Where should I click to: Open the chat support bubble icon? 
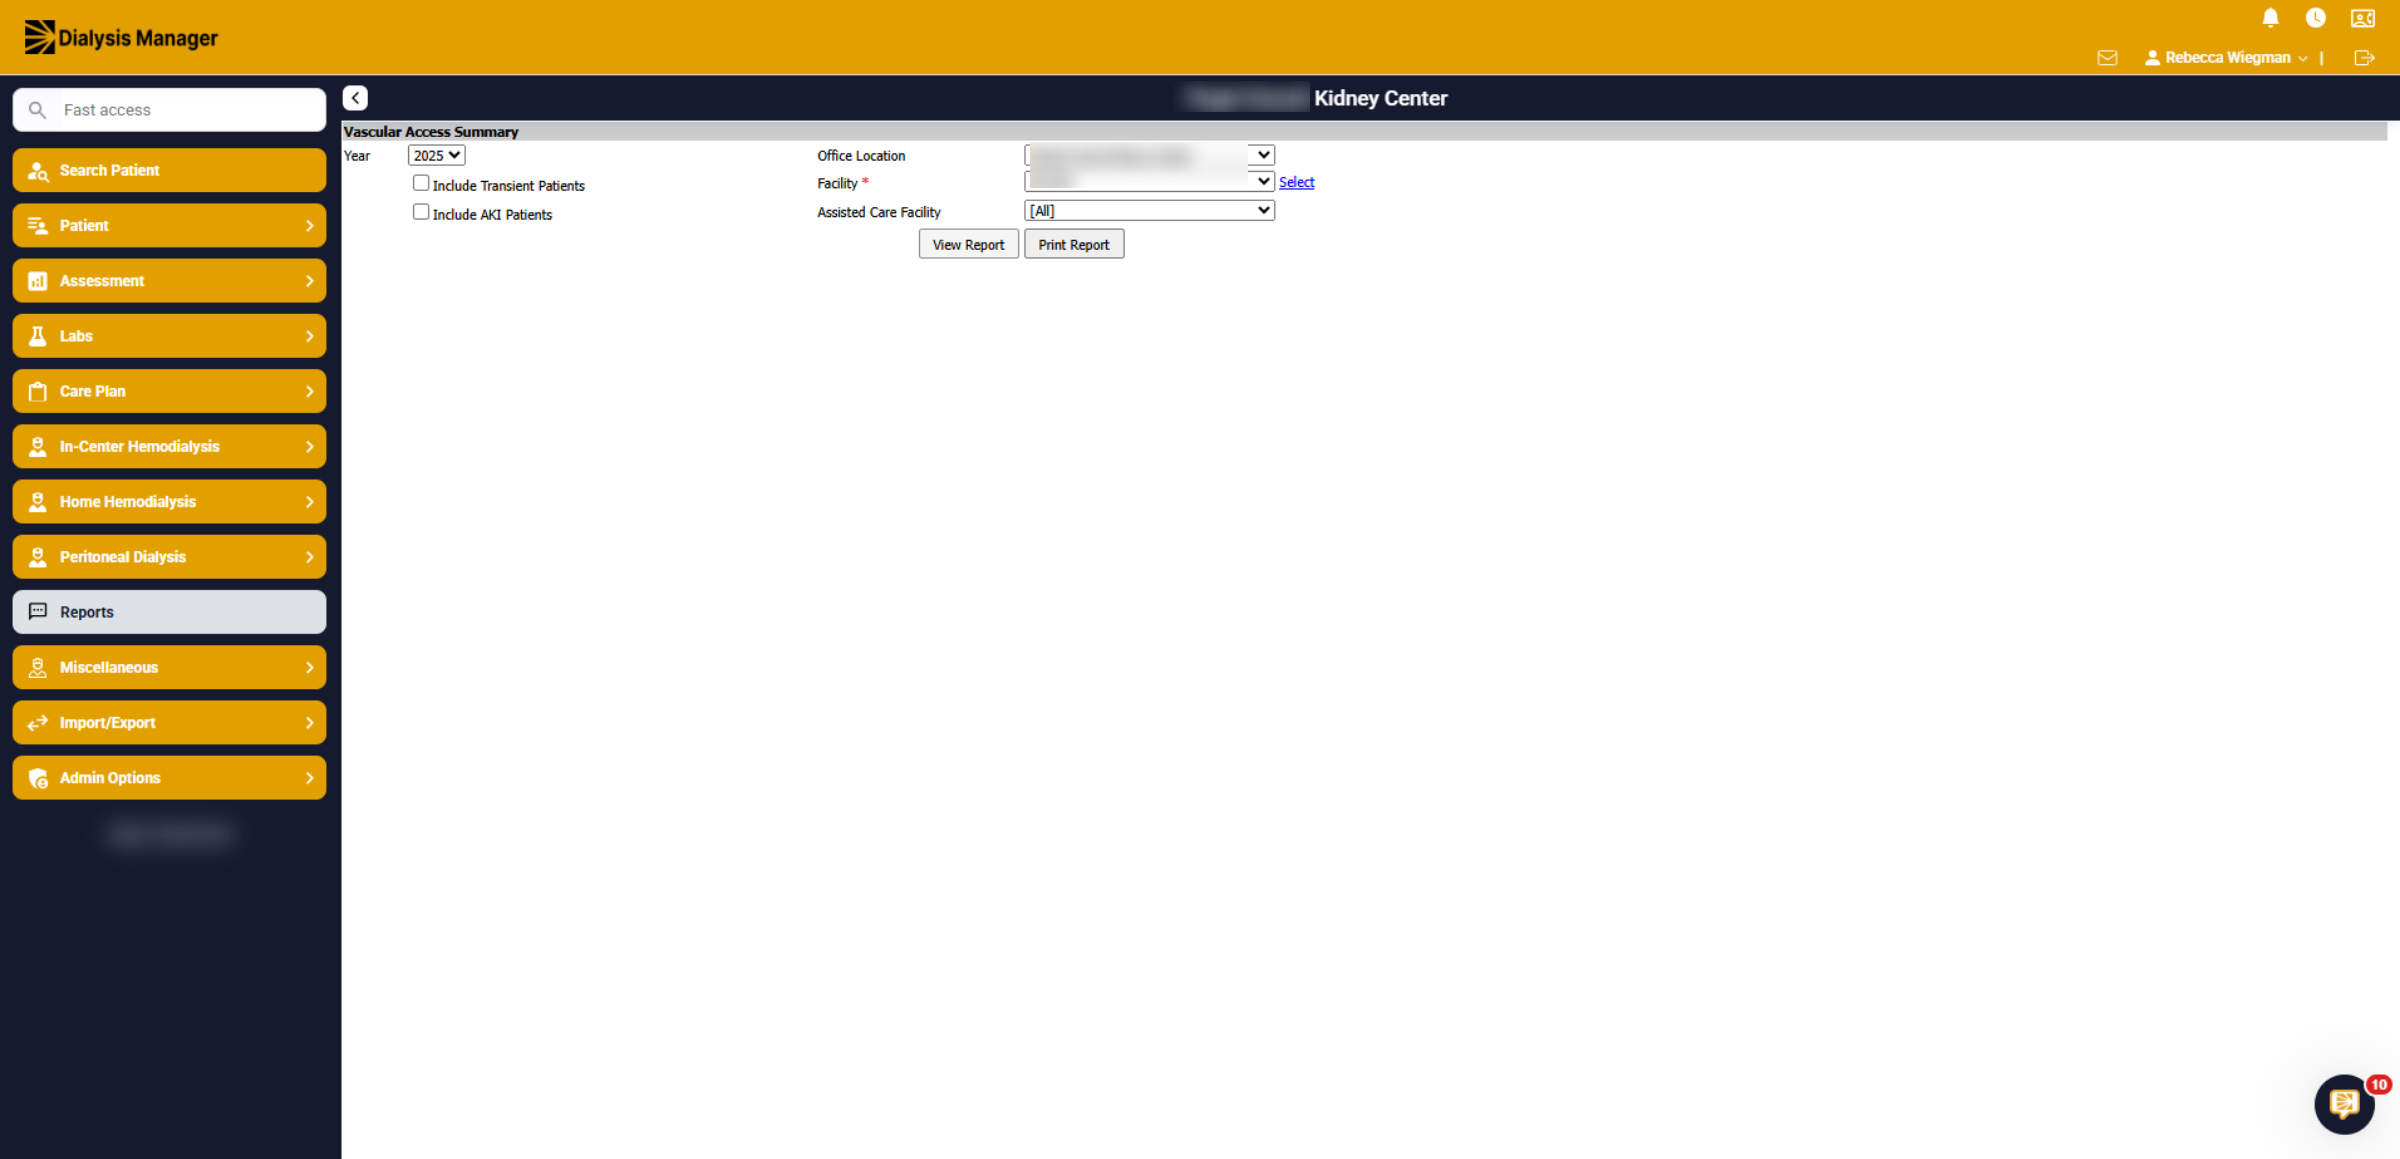pos(2344,1104)
